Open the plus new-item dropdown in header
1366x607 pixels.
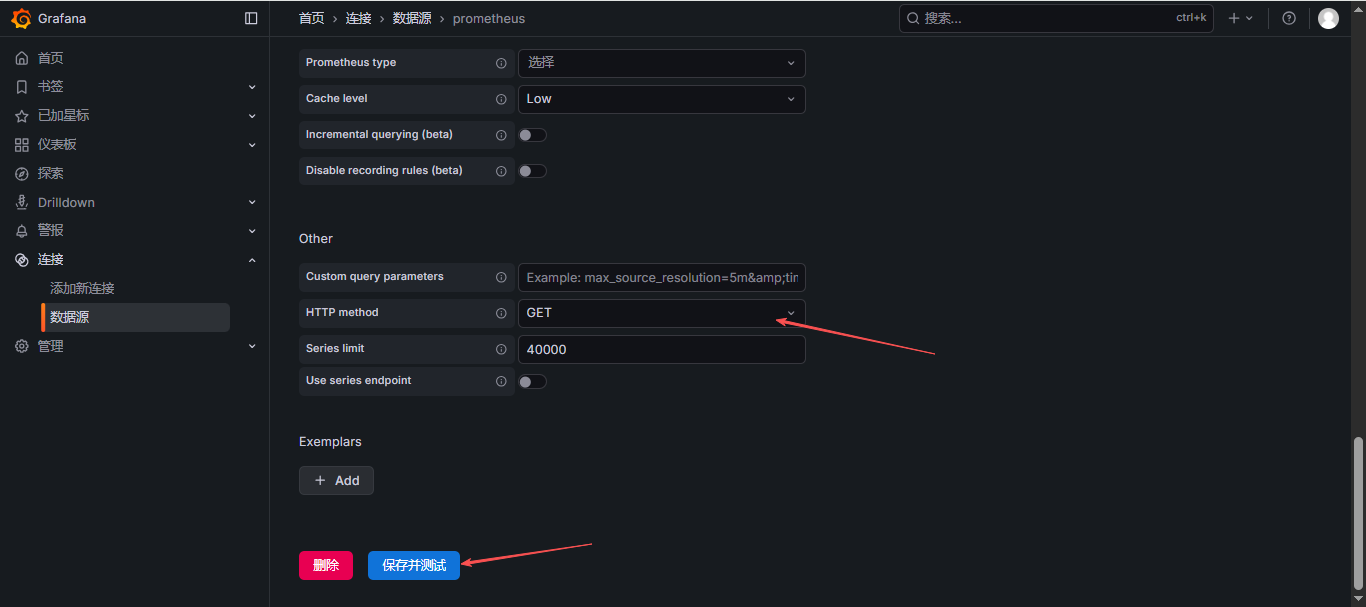click(x=1240, y=18)
